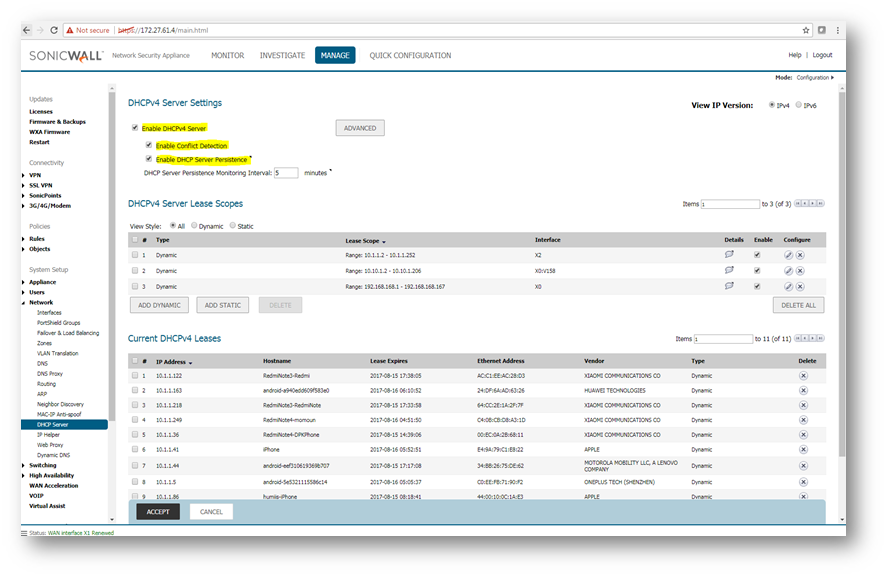Open the QUICK CONFIGURATION tab
Screen dimensions: 888x578
[x=410, y=55]
